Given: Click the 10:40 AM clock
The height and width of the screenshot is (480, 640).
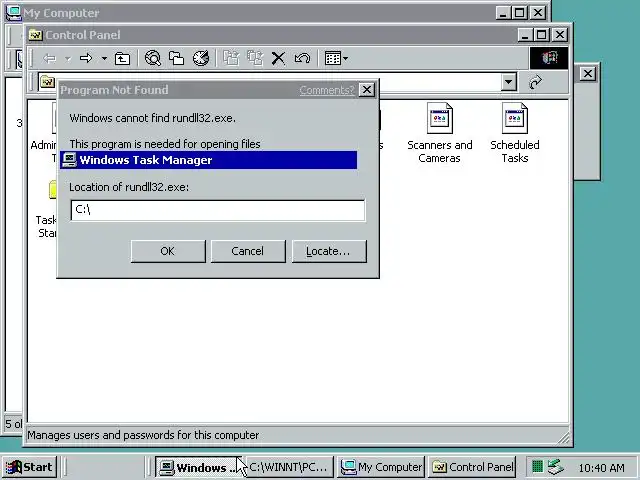Looking at the screenshot, I should [x=602, y=468].
